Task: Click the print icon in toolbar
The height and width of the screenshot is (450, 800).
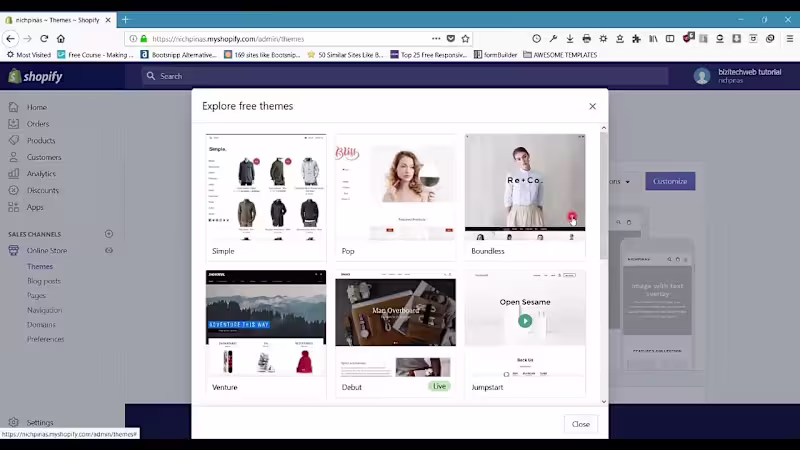Action: pos(586,39)
